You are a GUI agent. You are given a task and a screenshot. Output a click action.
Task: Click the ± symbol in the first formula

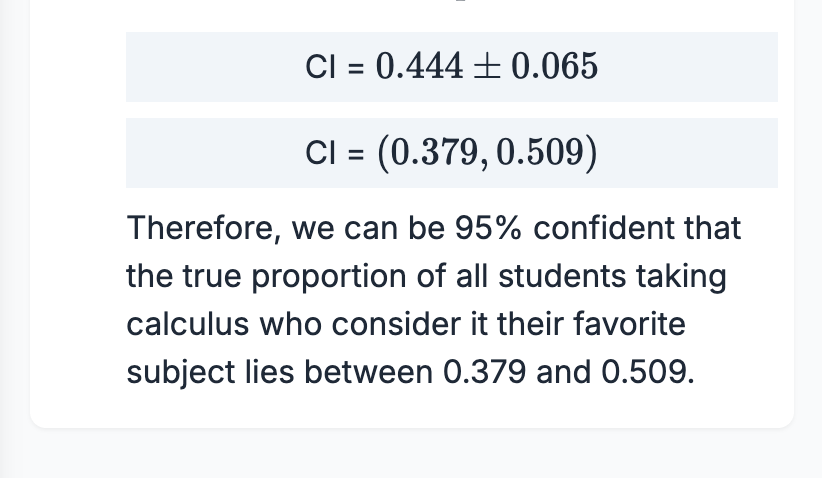click(487, 67)
